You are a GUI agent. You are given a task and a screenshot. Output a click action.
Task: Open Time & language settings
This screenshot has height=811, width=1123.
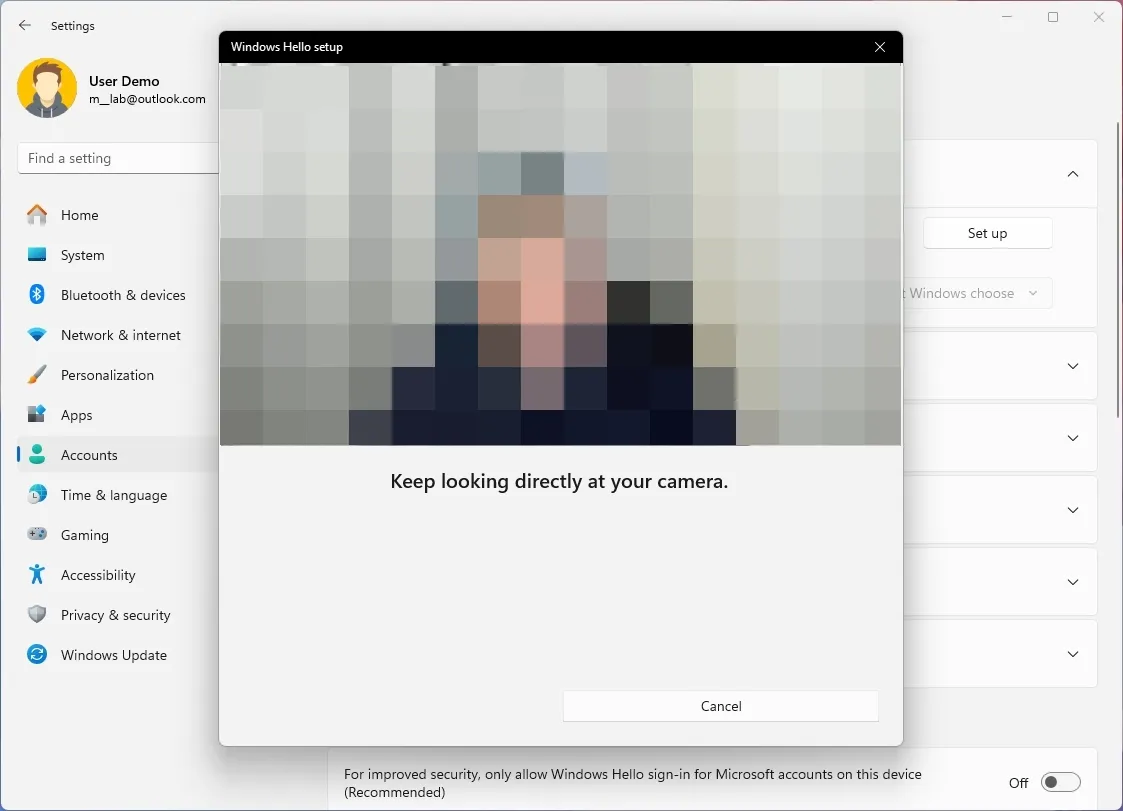click(113, 495)
